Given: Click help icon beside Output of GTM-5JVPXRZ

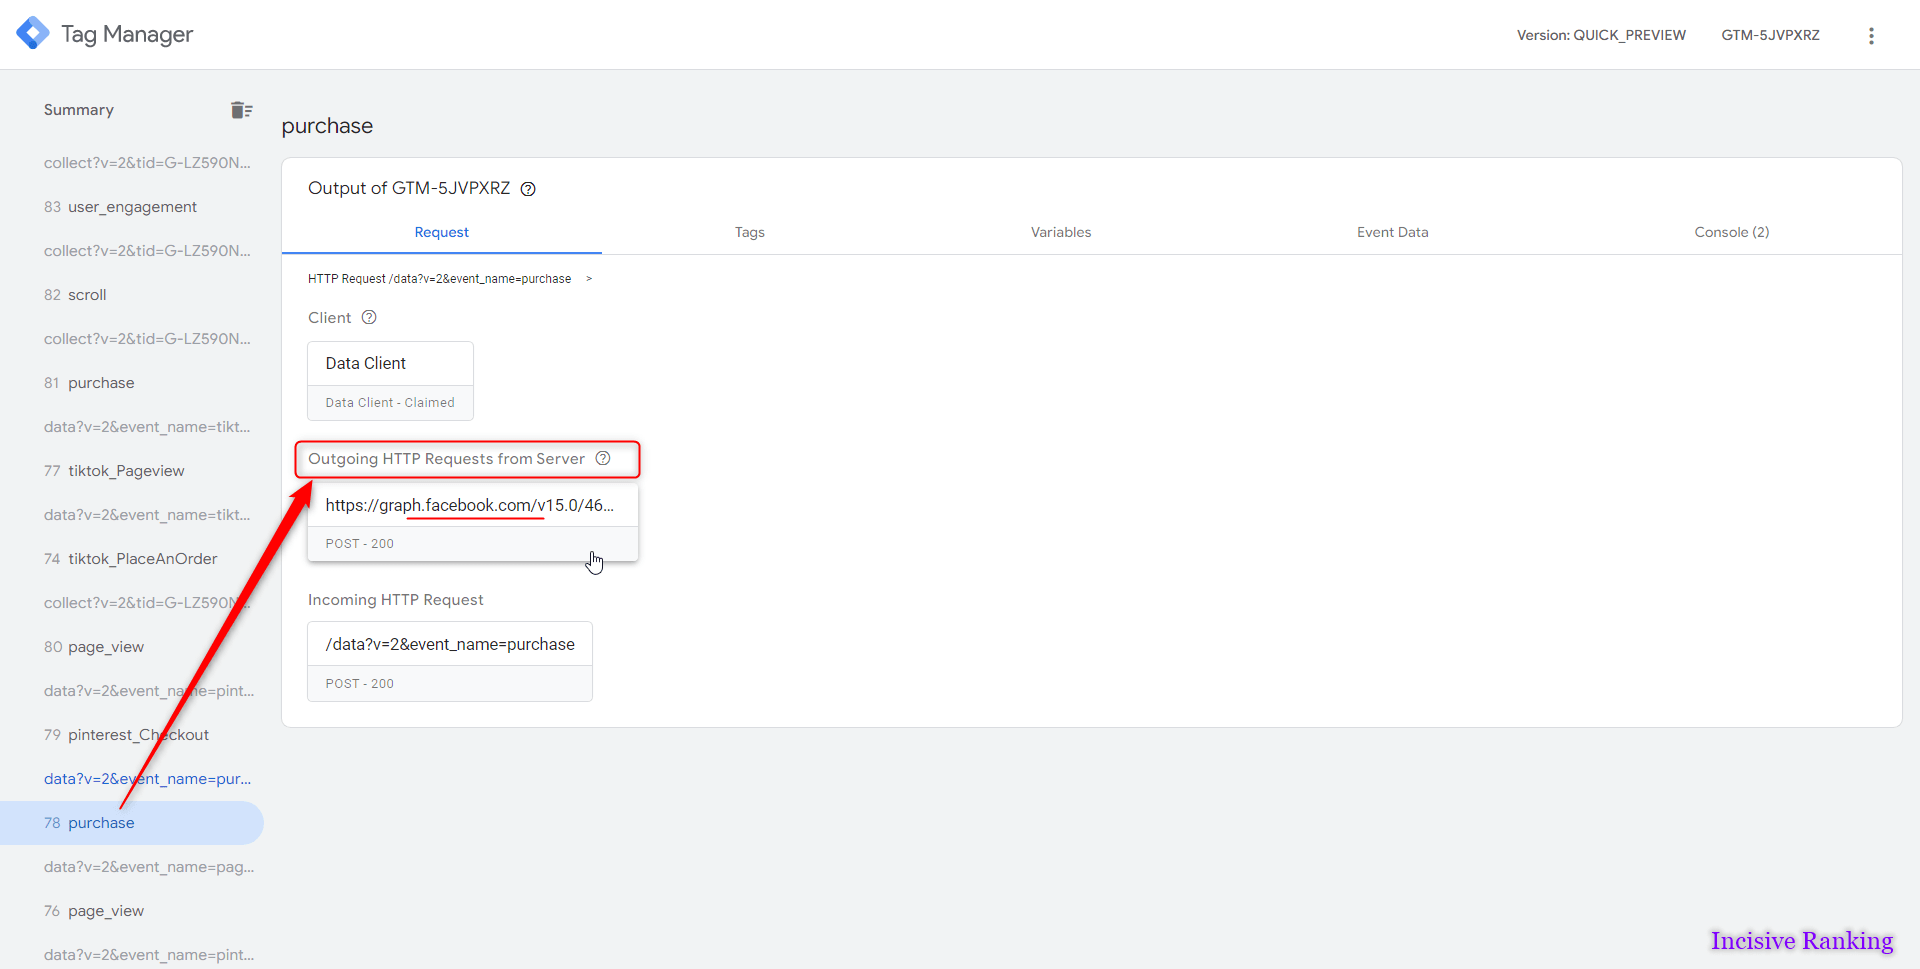Looking at the screenshot, I should [528, 189].
